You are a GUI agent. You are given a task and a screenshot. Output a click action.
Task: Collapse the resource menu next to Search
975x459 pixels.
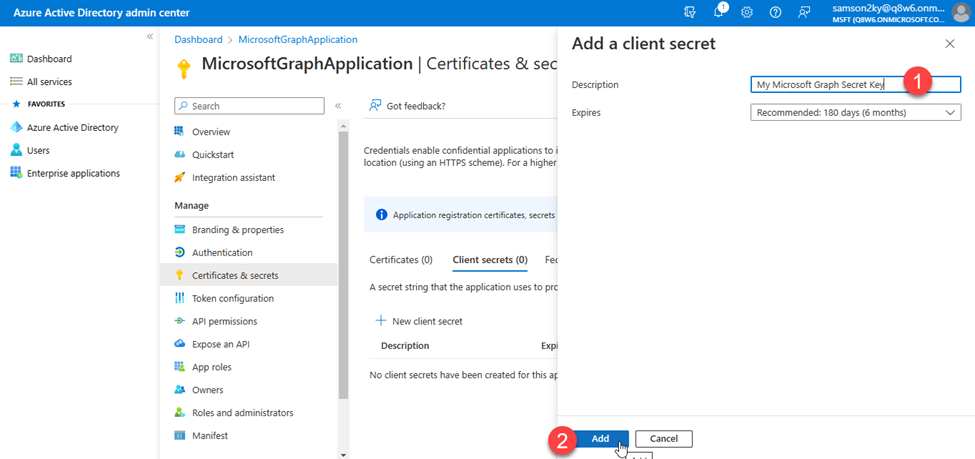pyautogui.click(x=338, y=106)
